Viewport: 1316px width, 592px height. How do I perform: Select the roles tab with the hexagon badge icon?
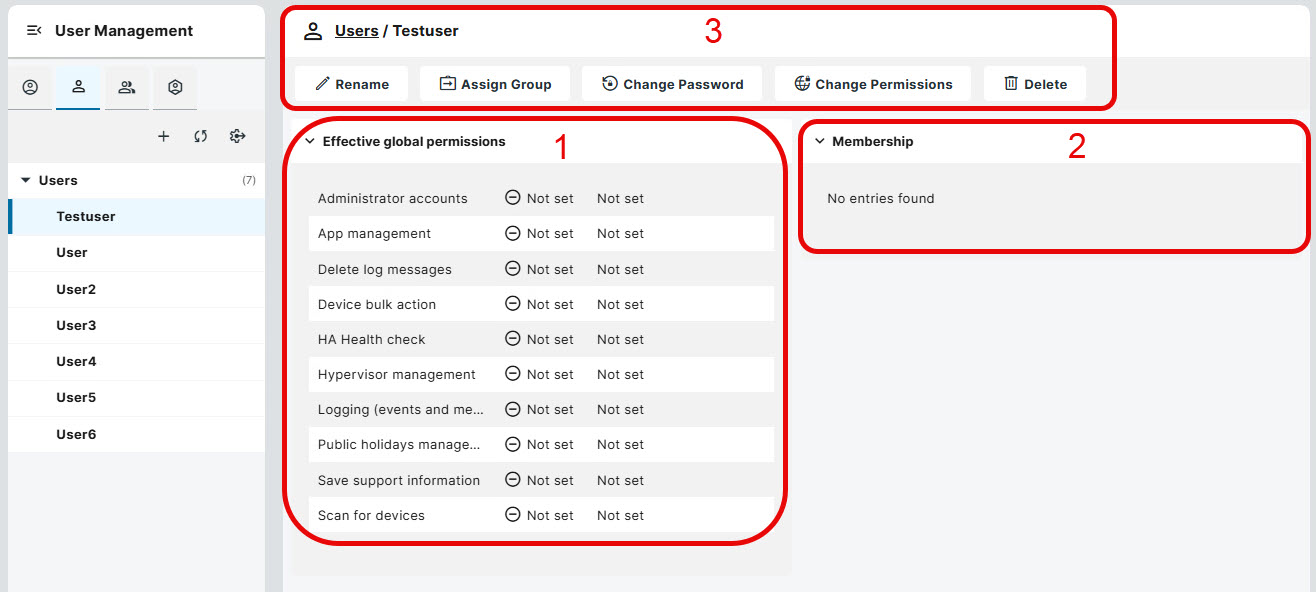tap(175, 88)
